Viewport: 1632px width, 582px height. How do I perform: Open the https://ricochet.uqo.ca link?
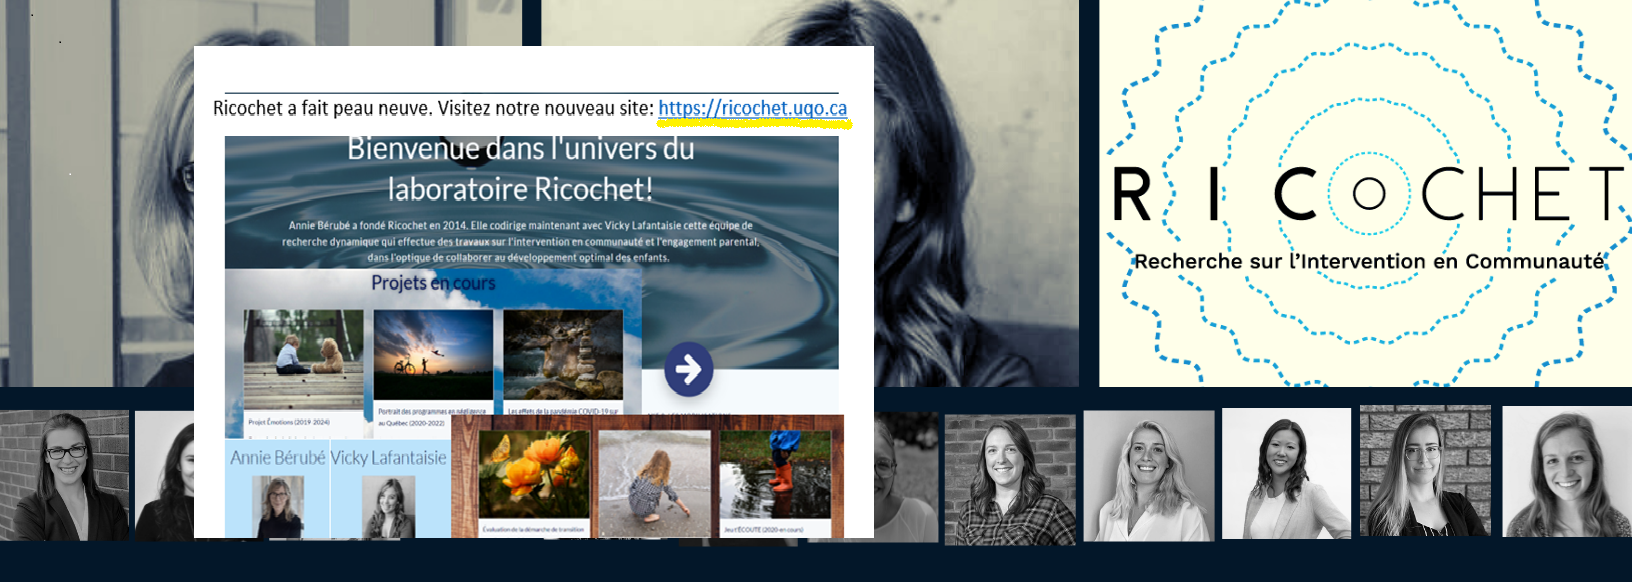(752, 108)
